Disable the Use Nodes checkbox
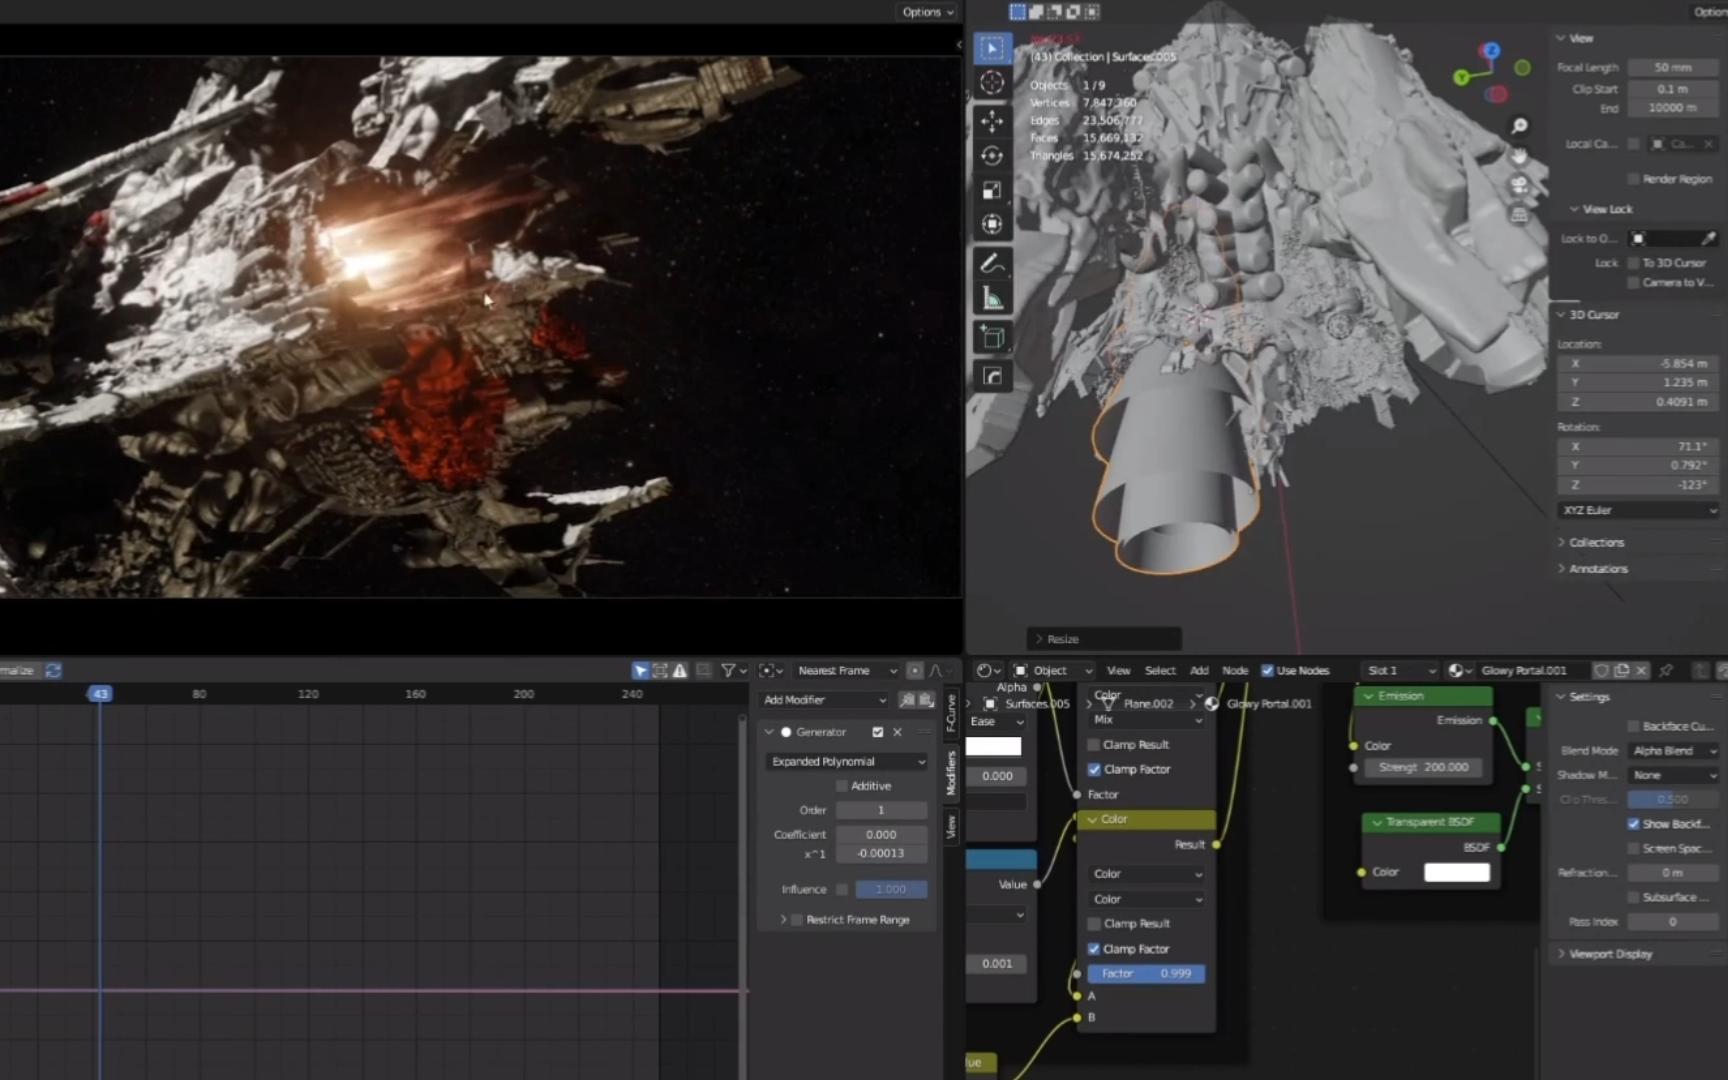The height and width of the screenshot is (1080, 1728). coord(1267,671)
